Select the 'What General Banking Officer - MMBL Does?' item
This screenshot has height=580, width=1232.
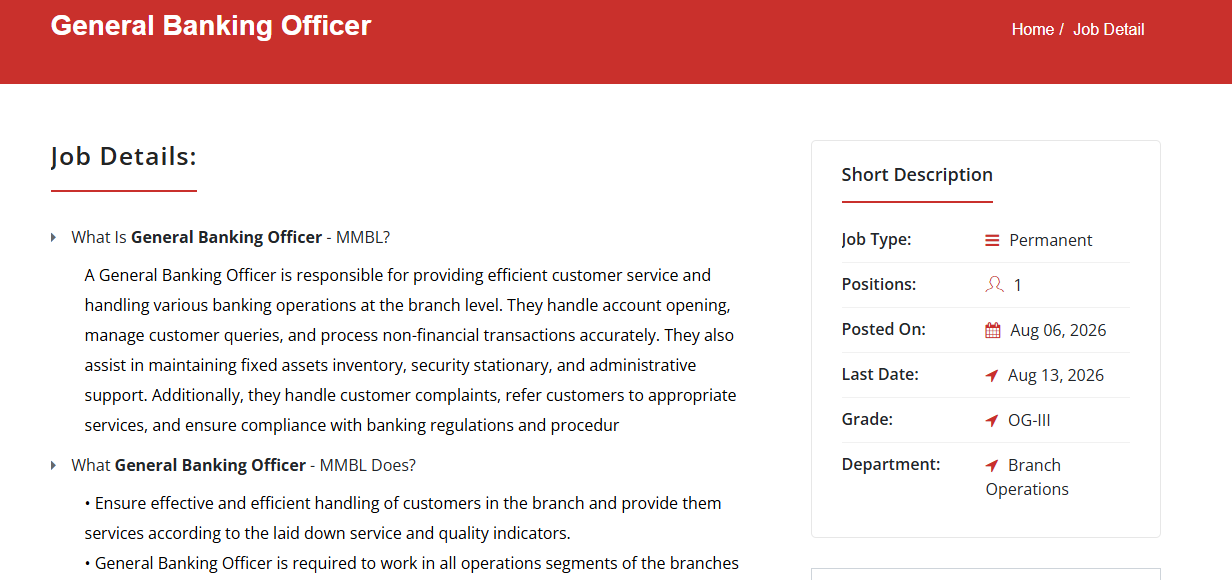[x=243, y=465]
